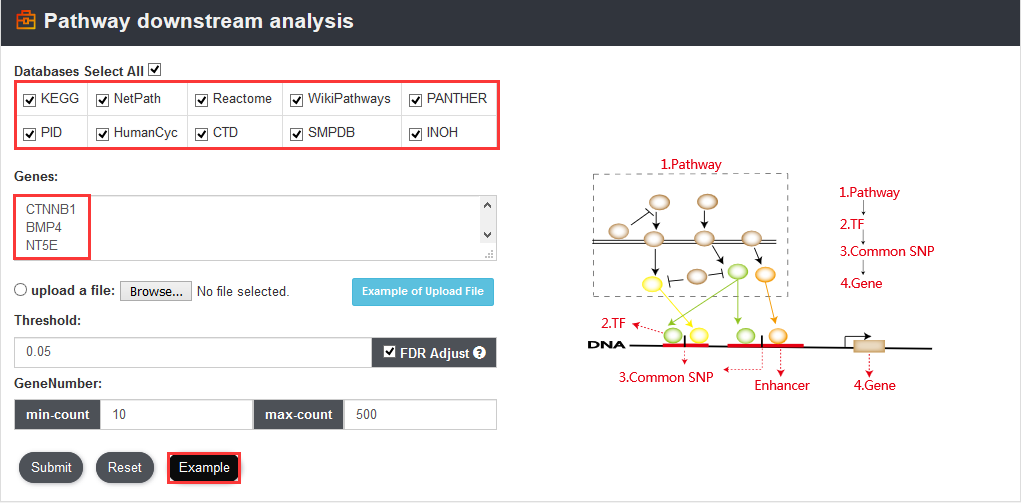Image resolution: width=1021 pixels, height=504 pixels.
Task: Click the Threshold input field
Action: pos(193,352)
